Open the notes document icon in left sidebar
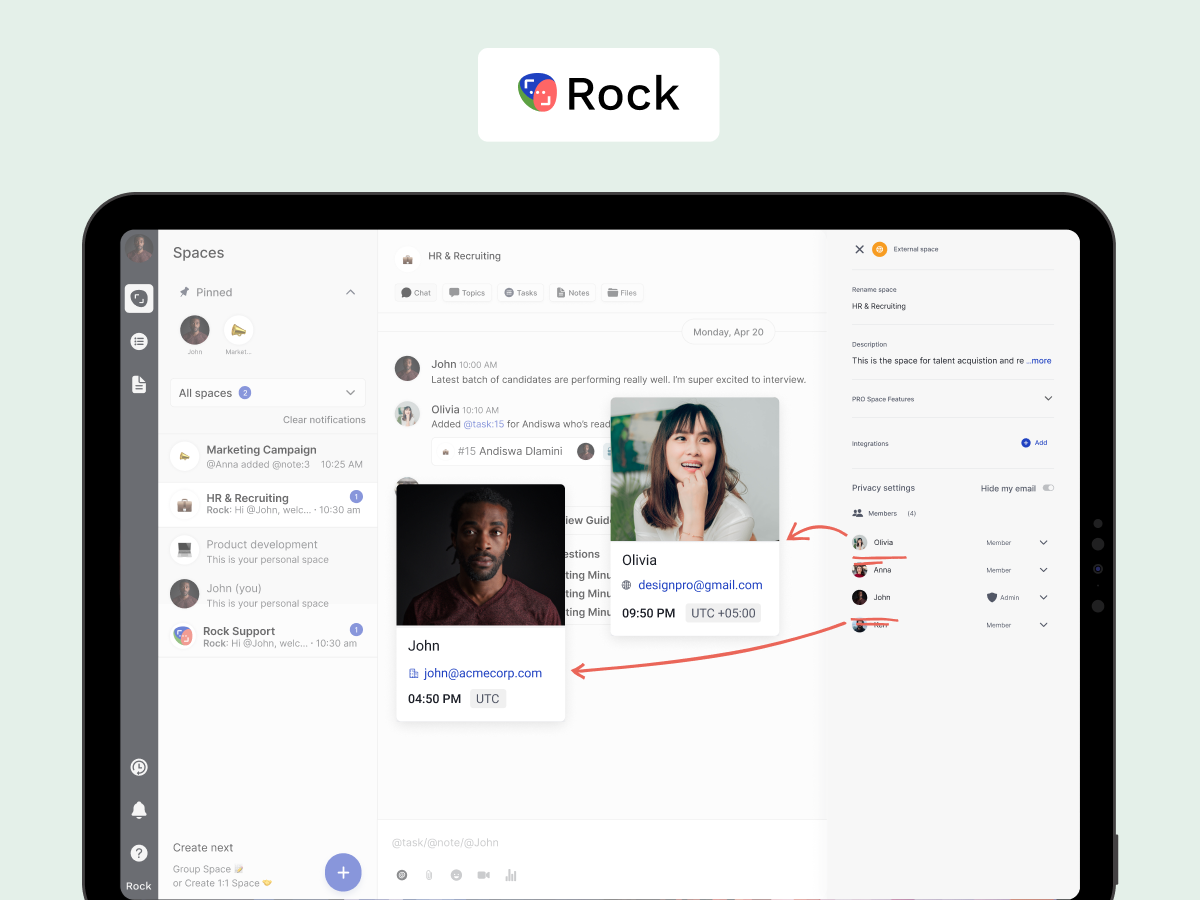1200x900 pixels. pos(139,384)
